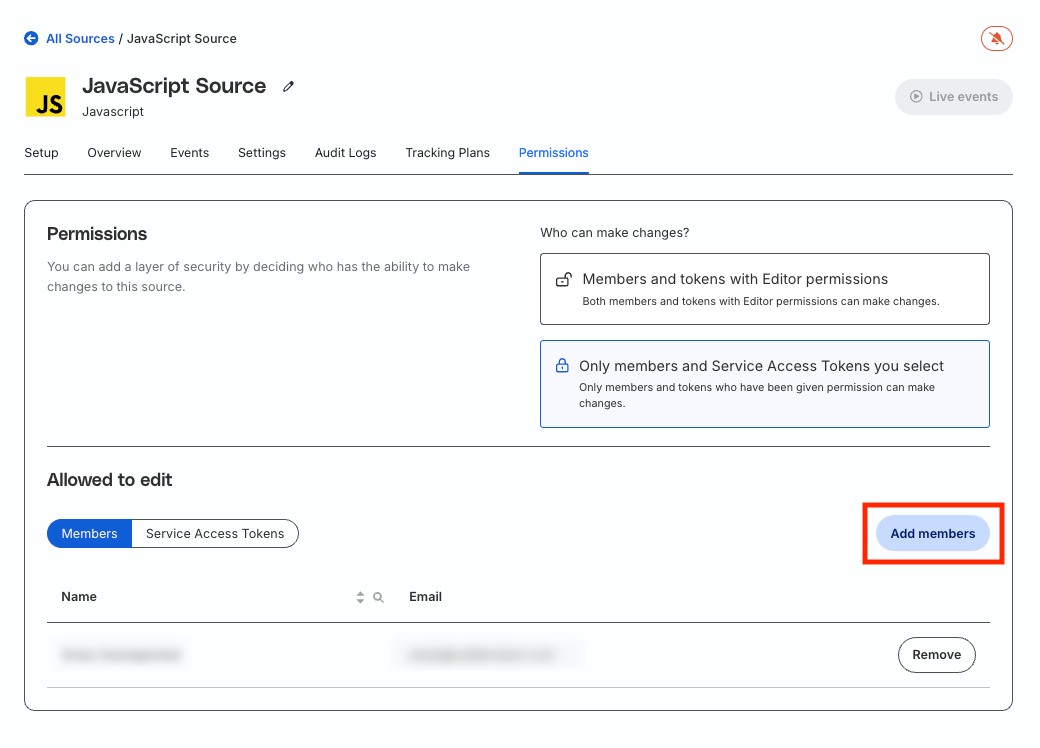Select the Permissions tab
1040x748 pixels.
tap(554, 153)
